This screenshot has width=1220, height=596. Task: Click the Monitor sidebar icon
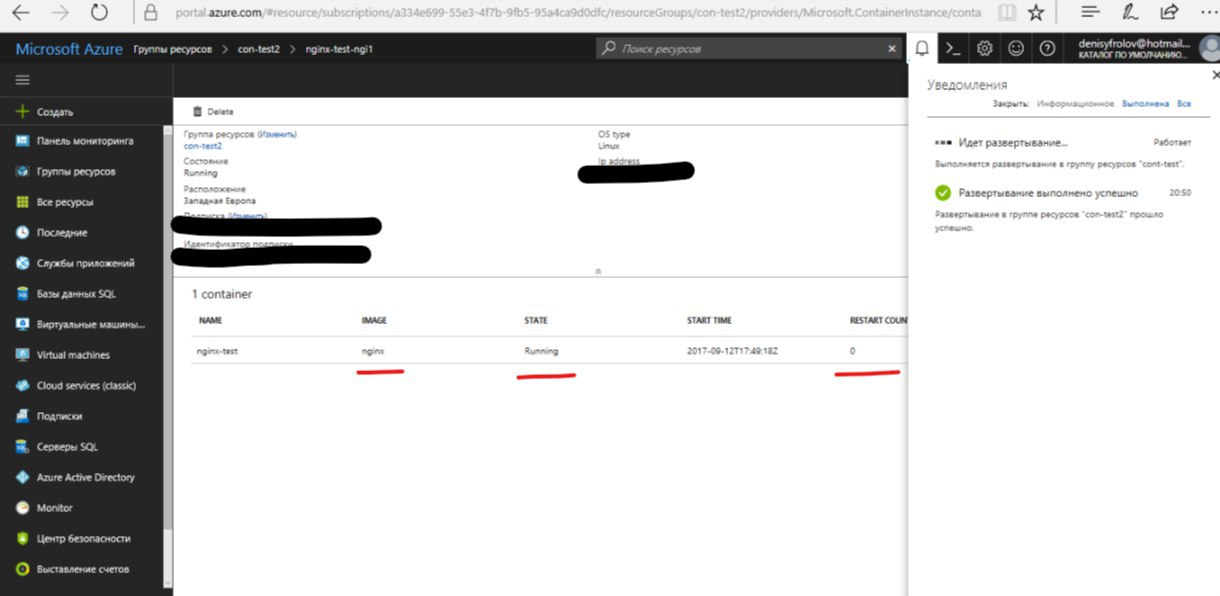coord(22,508)
